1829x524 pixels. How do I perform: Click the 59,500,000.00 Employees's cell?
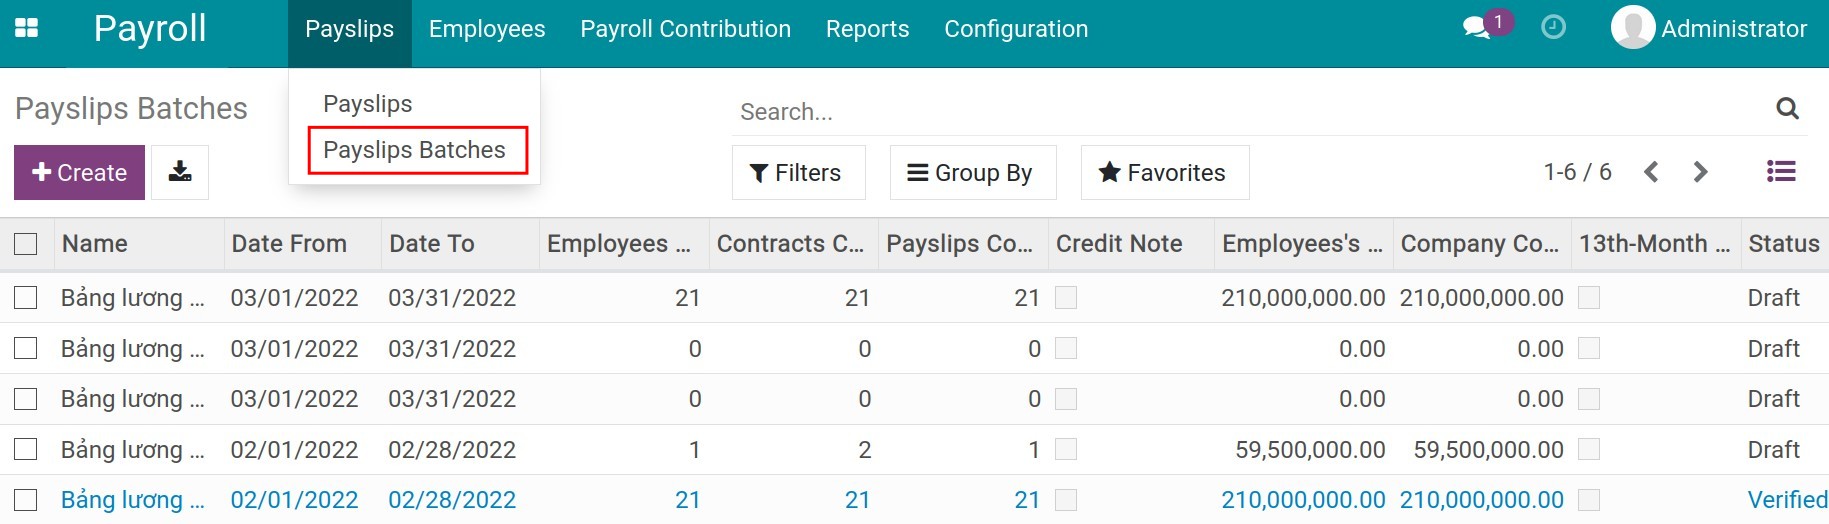click(1310, 450)
